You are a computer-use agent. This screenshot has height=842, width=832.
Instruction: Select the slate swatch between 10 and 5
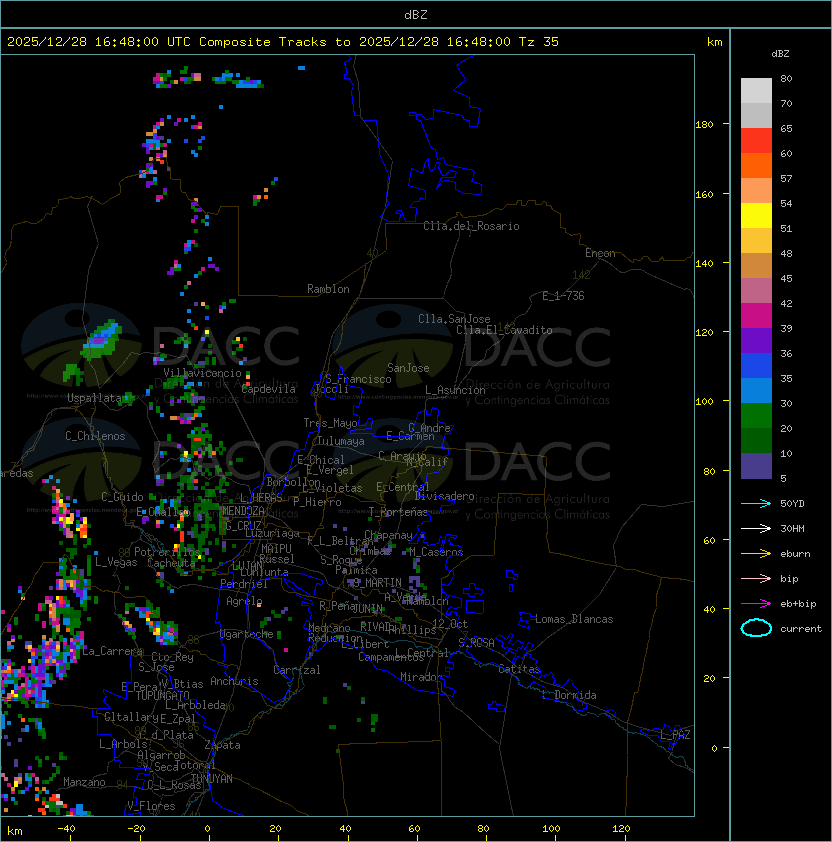pyautogui.click(x=756, y=466)
